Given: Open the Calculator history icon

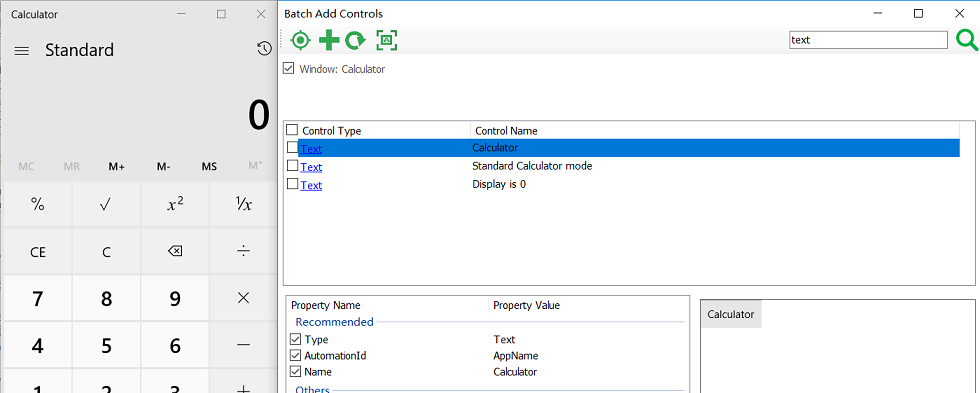Looking at the screenshot, I should [x=264, y=49].
